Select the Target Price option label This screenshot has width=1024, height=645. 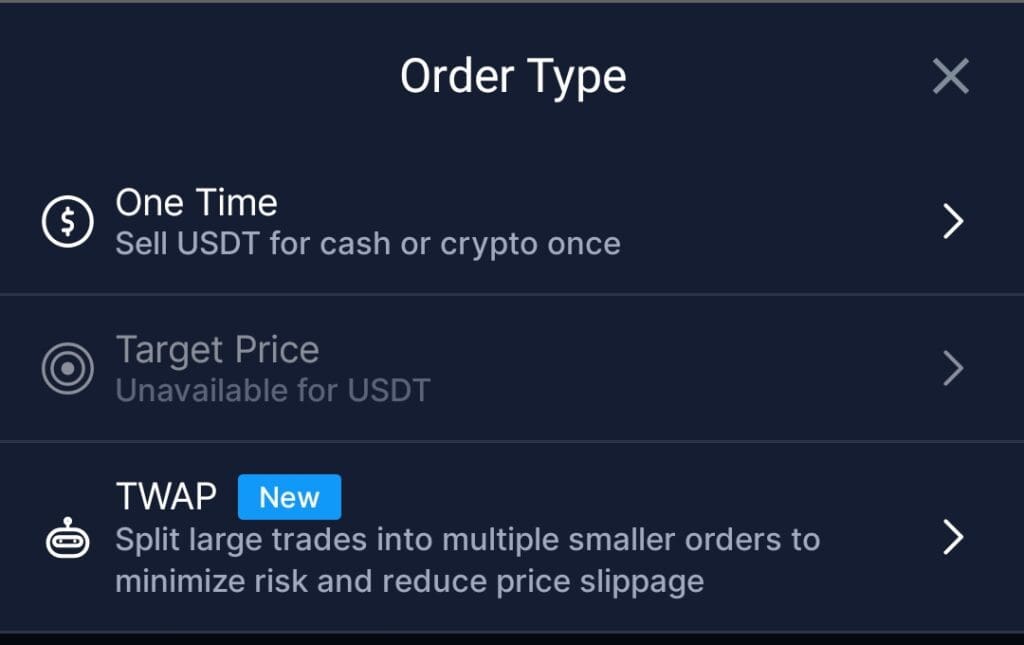coord(217,350)
